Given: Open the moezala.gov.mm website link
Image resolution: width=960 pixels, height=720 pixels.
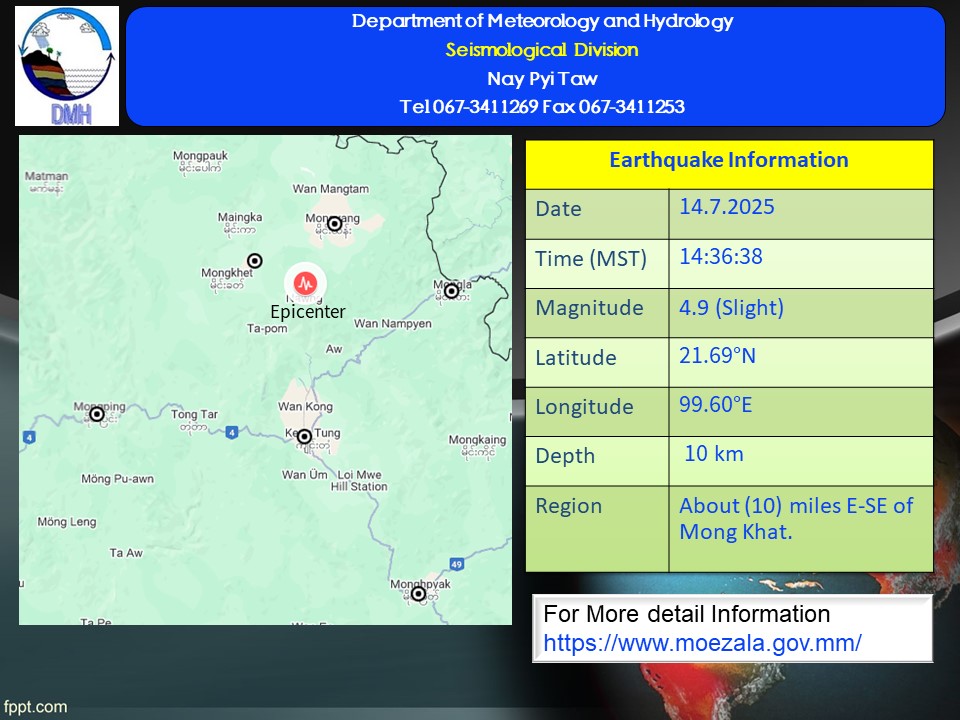Looking at the screenshot, I should coord(702,643).
